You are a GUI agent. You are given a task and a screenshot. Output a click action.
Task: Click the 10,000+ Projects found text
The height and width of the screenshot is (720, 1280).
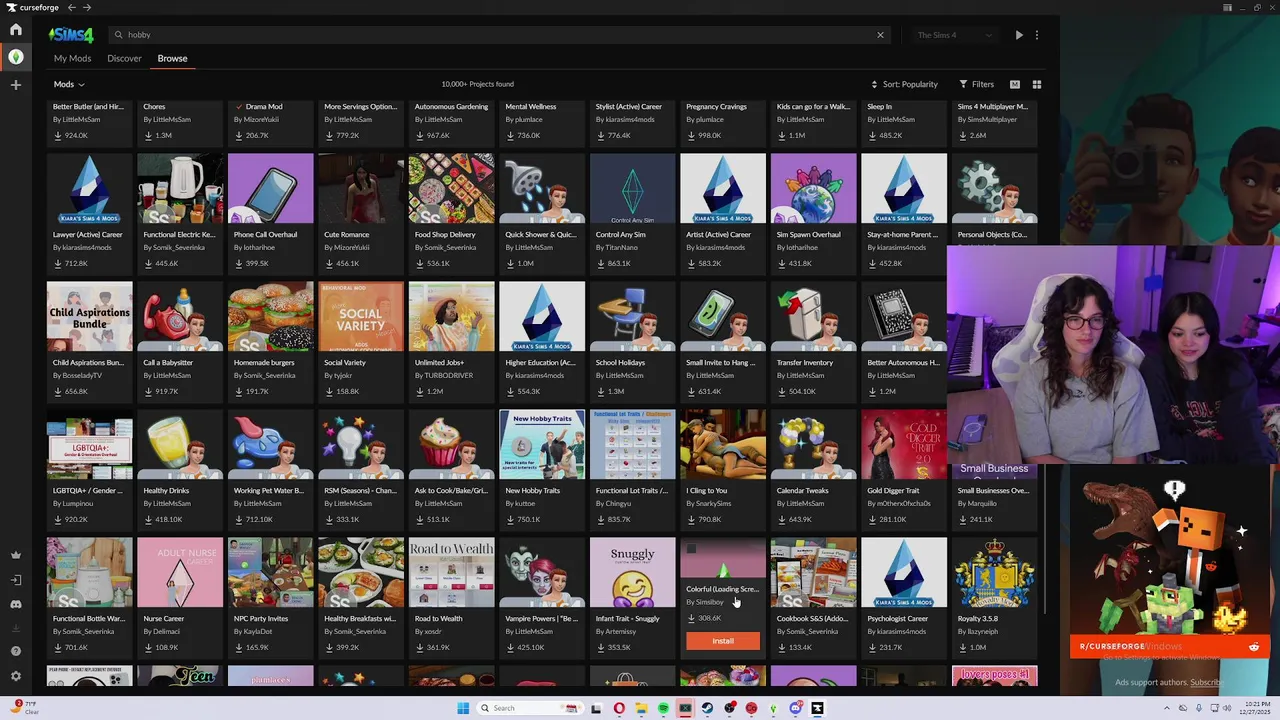[x=478, y=85]
